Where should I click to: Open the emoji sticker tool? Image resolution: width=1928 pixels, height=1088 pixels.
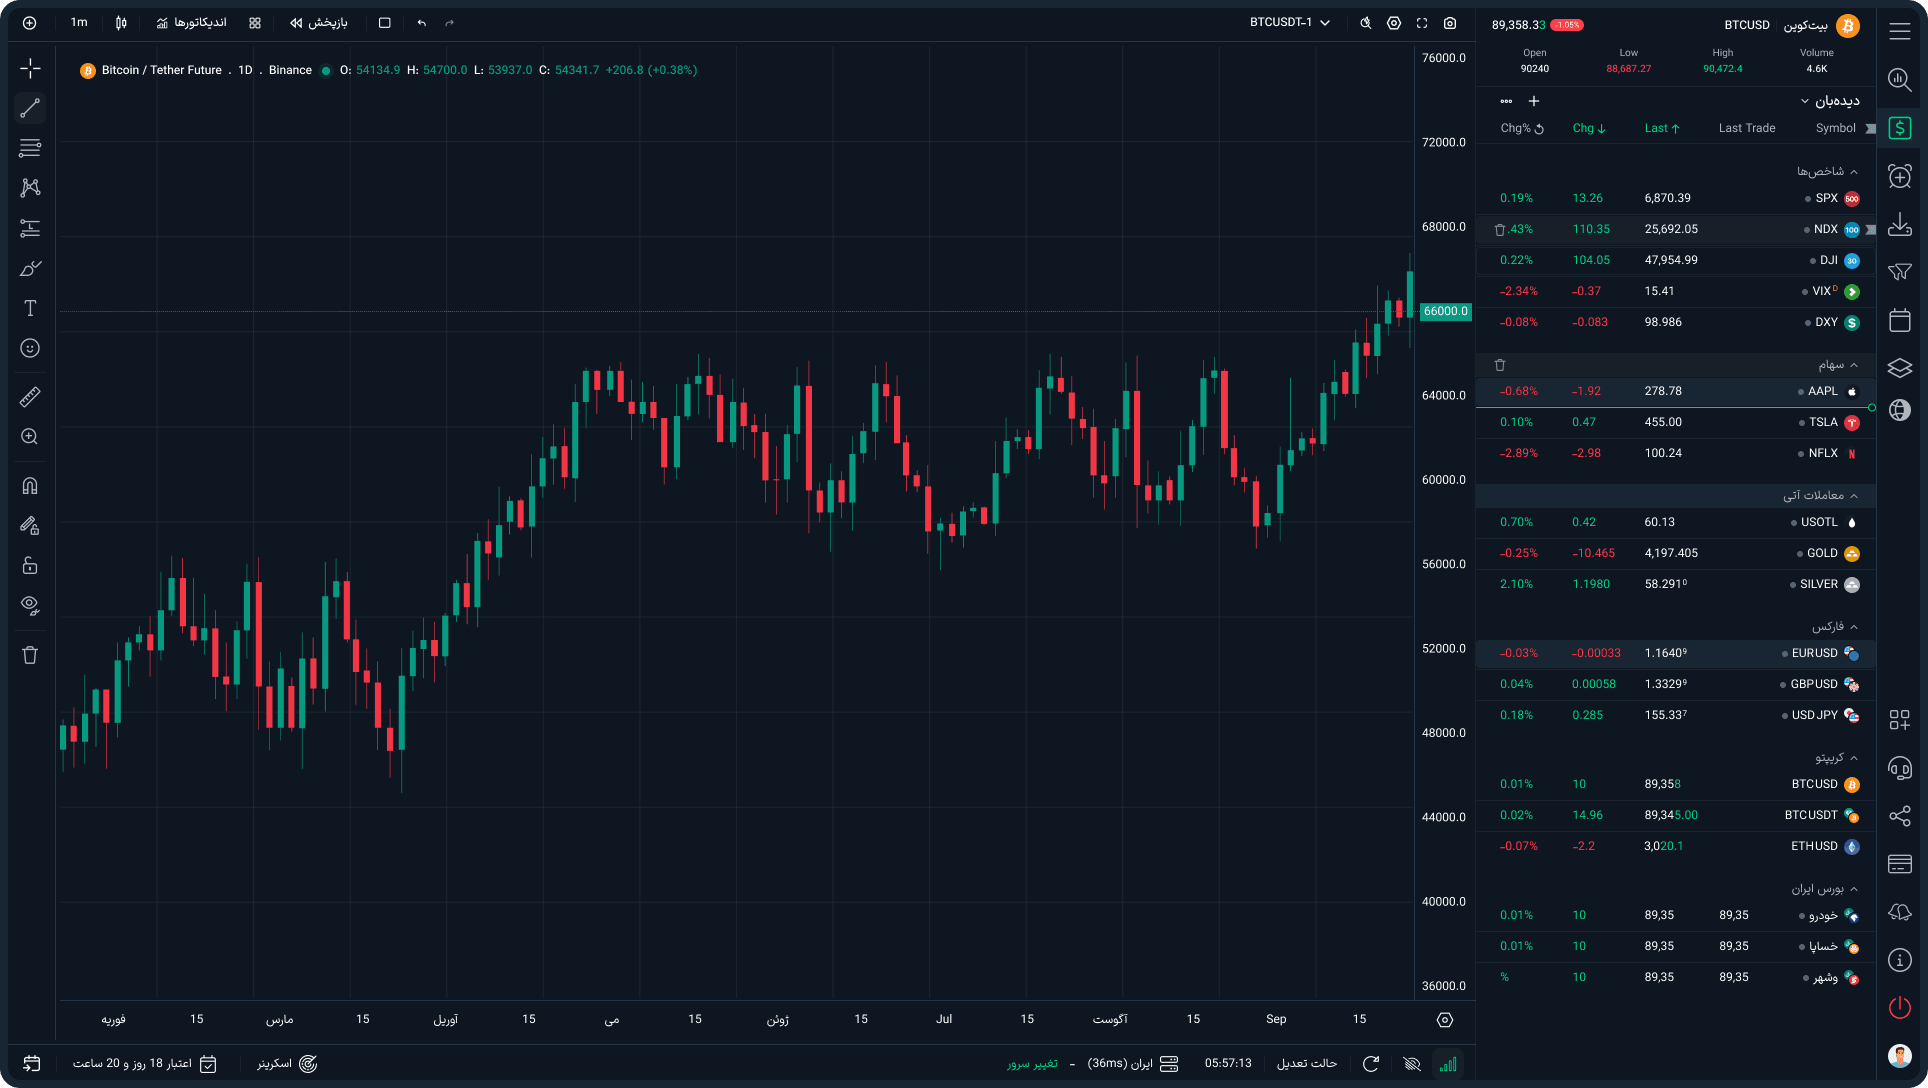[30, 348]
